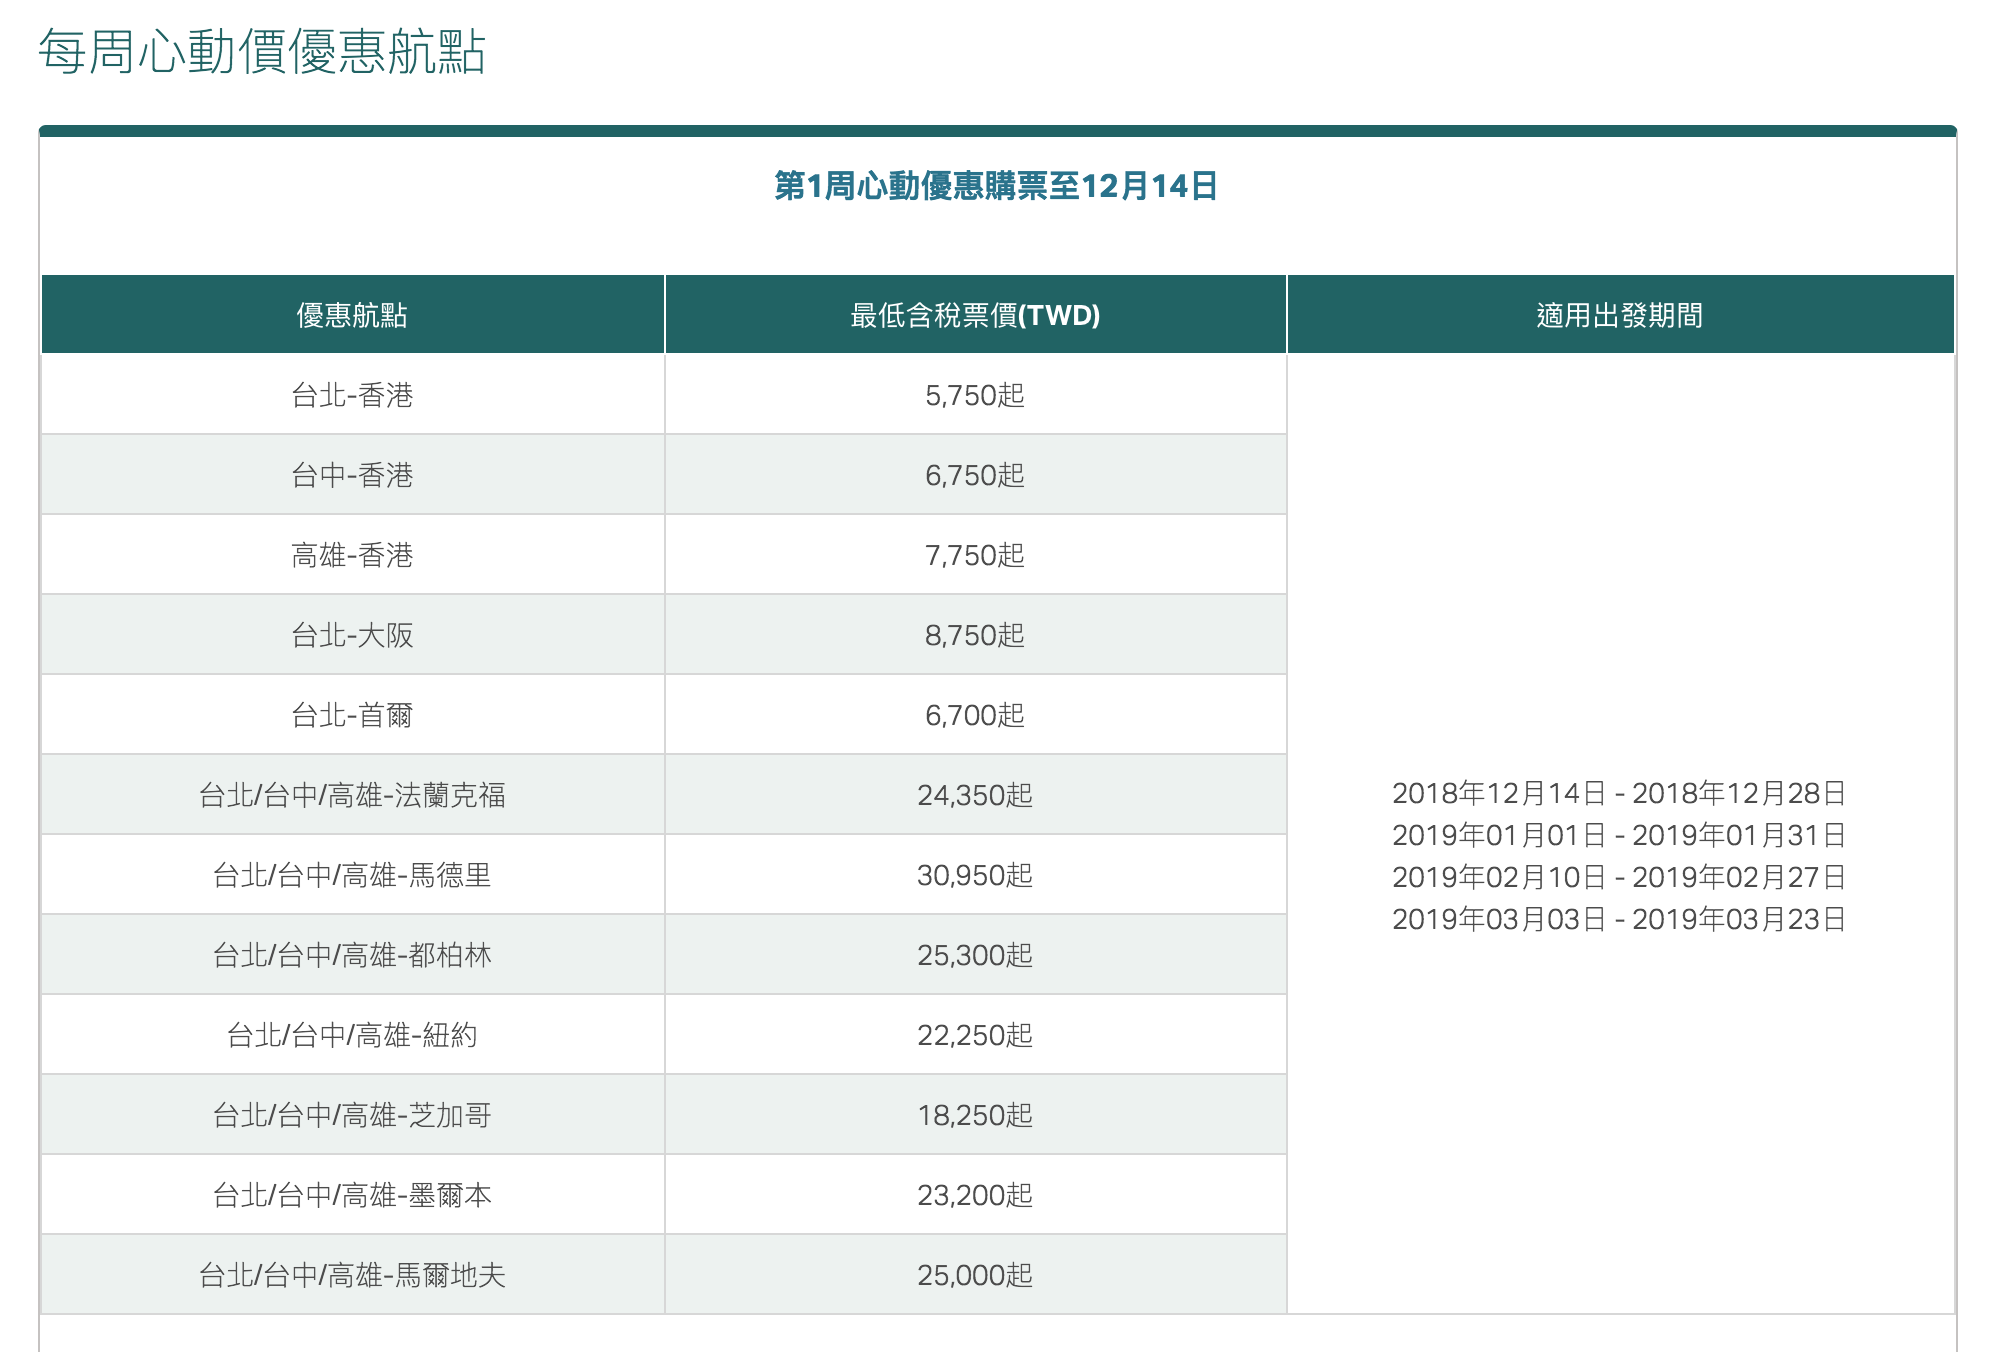
Task: Click the date range 2018年12月14日 - 2018年12月28日
Action: pyautogui.click(x=1619, y=793)
